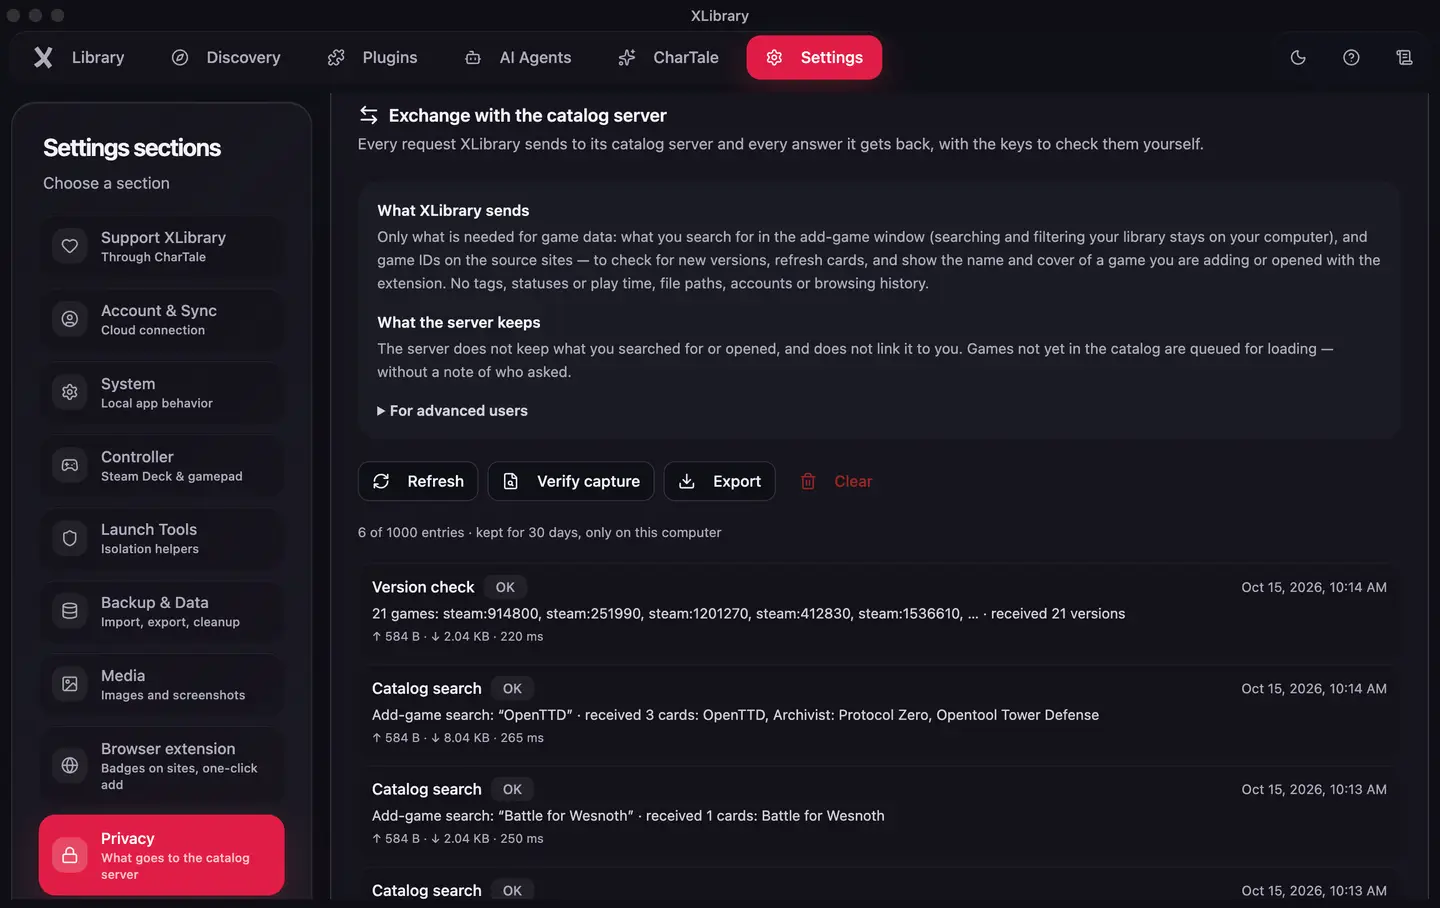Click the Privacy lock icon
This screenshot has width=1440, height=908.
point(70,855)
